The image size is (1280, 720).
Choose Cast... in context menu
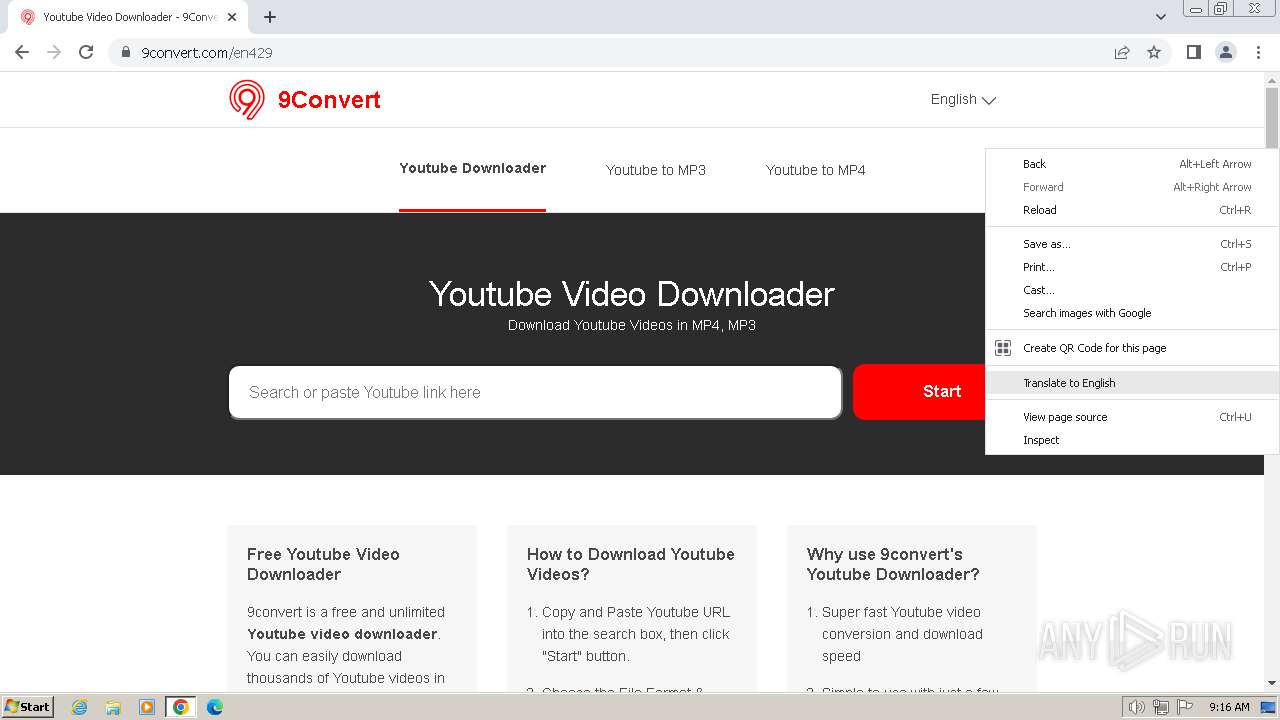(x=1132, y=290)
